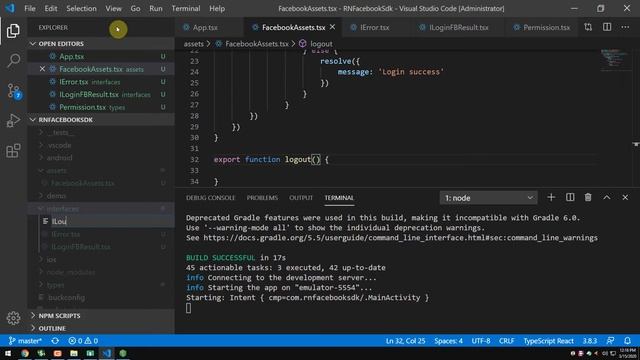
Task: Open the View menu
Action: click(x=113, y=8)
